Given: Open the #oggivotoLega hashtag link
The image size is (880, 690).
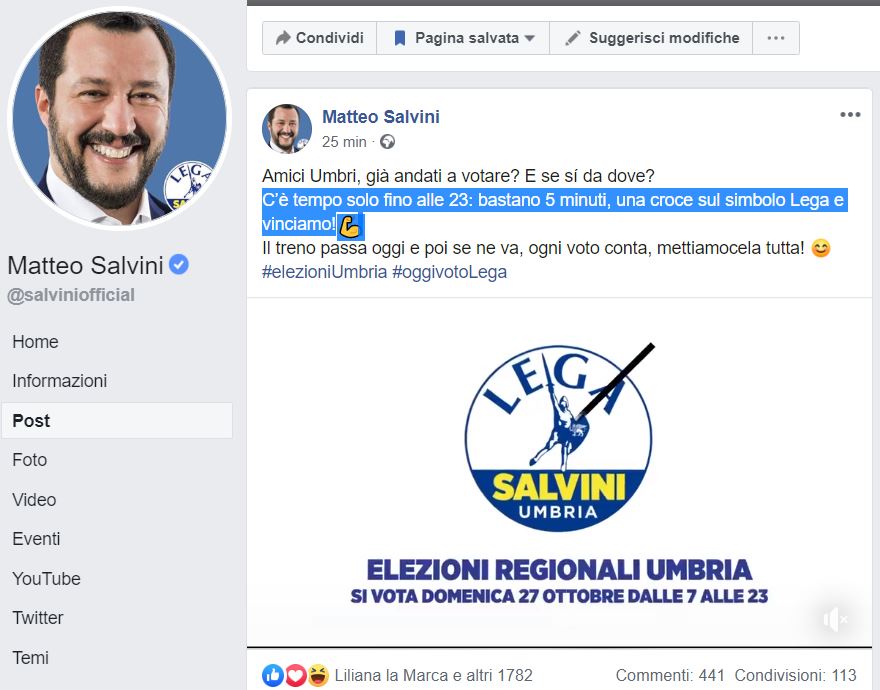Looking at the screenshot, I should 449,272.
